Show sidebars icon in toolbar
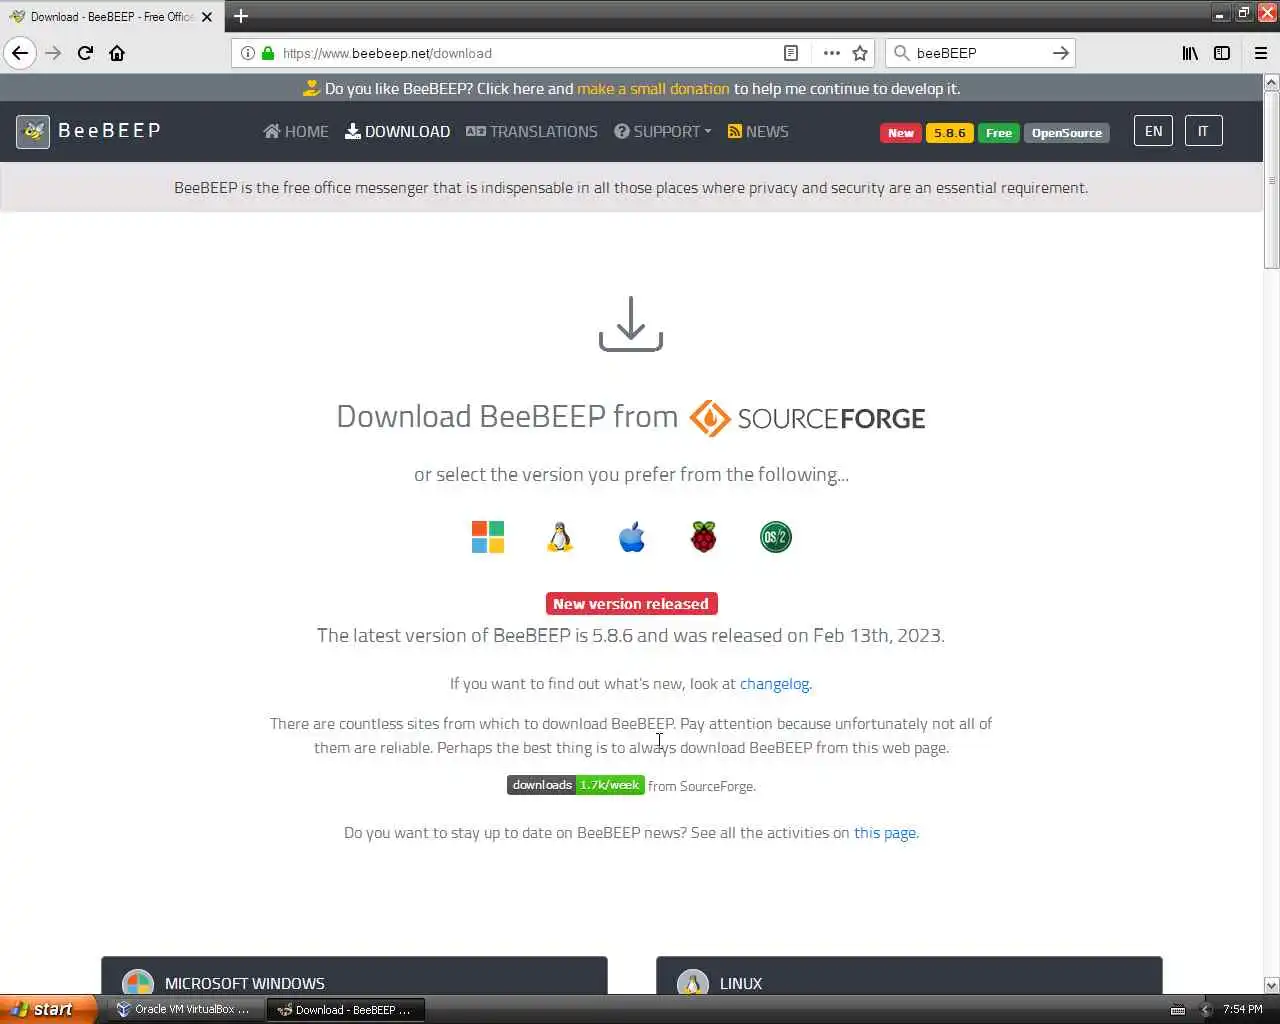1280x1024 pixels. click(x=1222, y=53)
